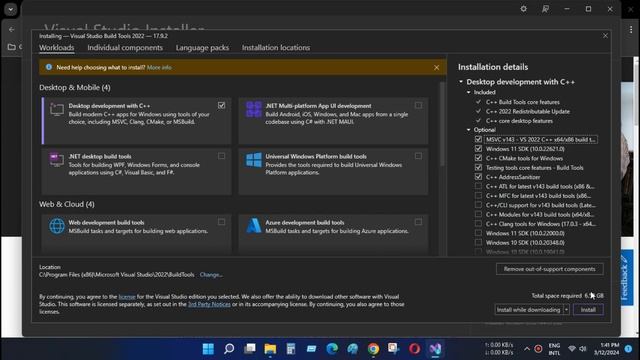Launch Opera browser from the taskbar
Image resolution: width=640 pixels, height=360 pixels.
pos(414,349)
